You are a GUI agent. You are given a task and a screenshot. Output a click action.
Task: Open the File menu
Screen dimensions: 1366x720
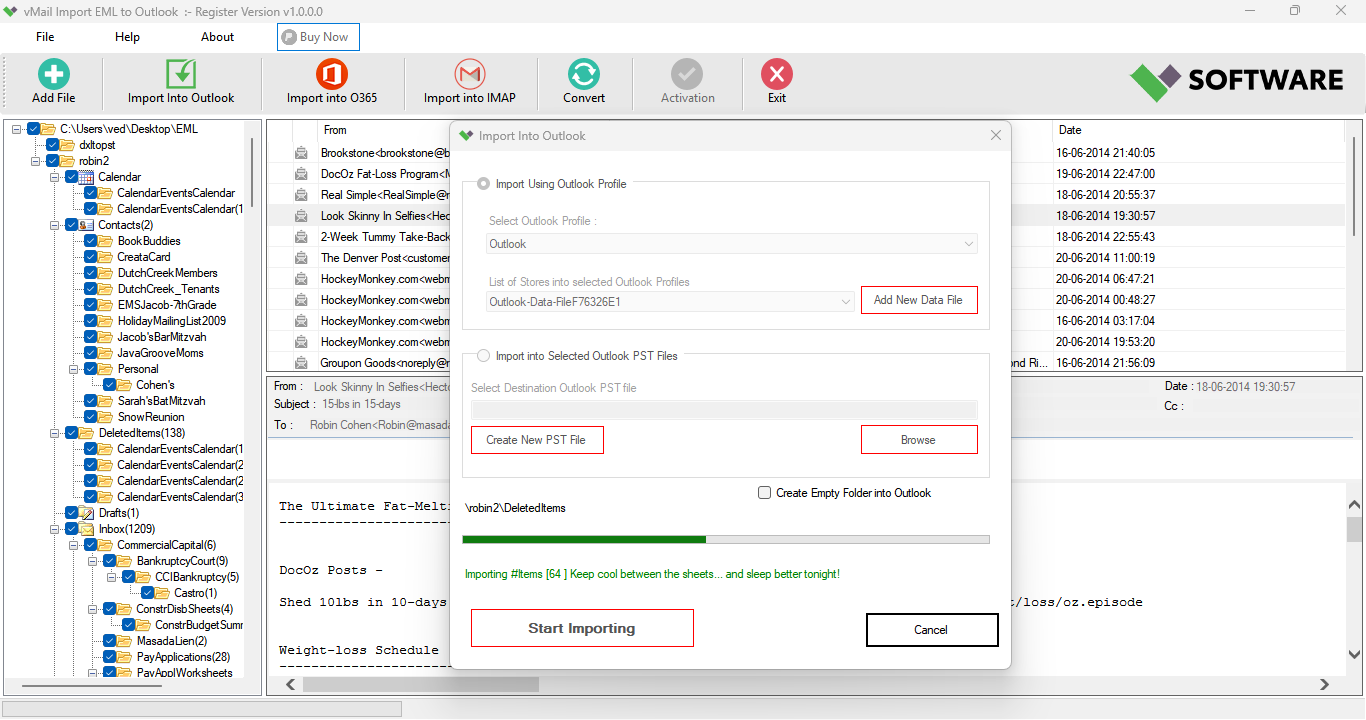45,37
